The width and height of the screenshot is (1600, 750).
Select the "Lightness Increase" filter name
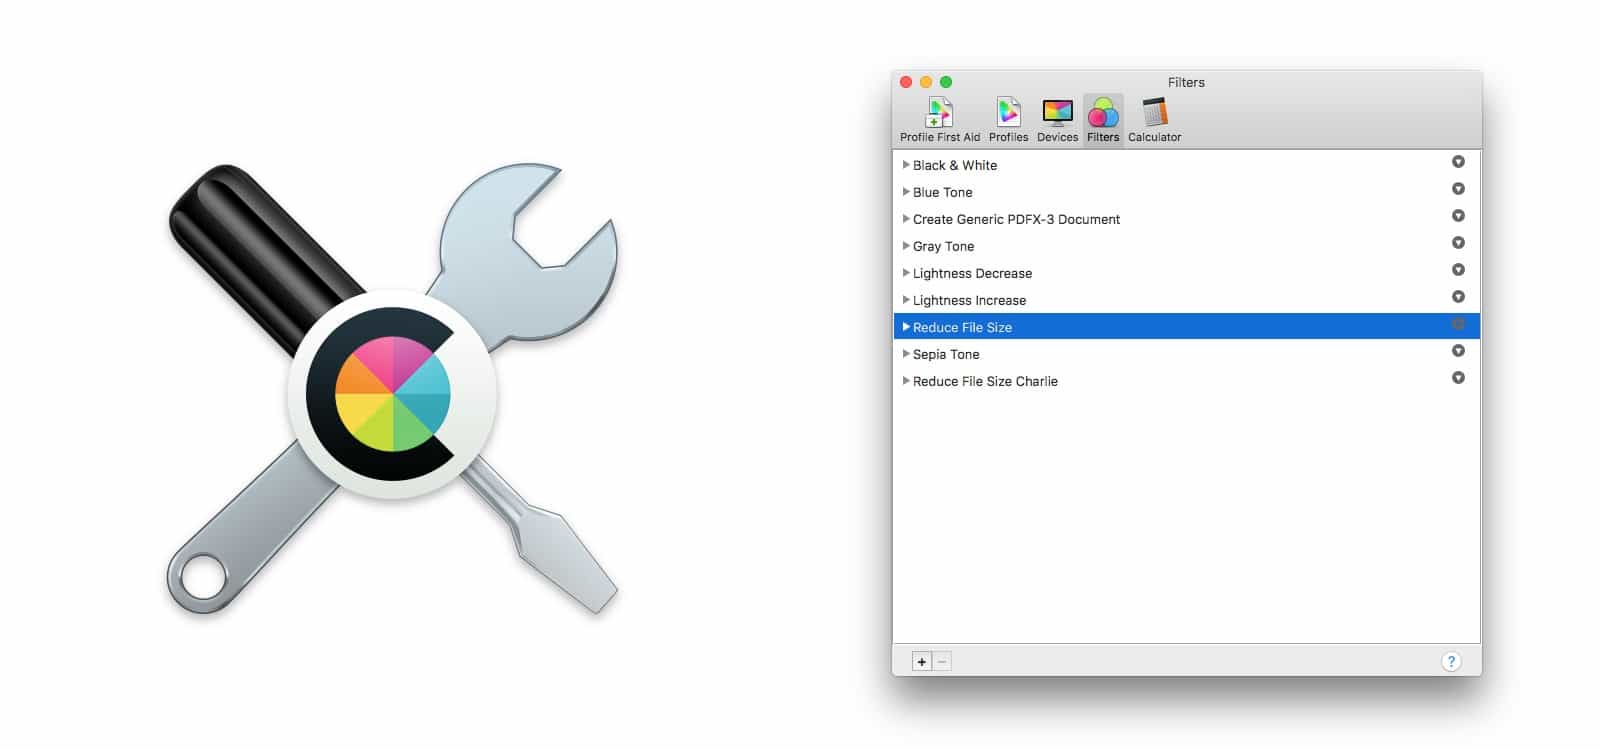969,300
